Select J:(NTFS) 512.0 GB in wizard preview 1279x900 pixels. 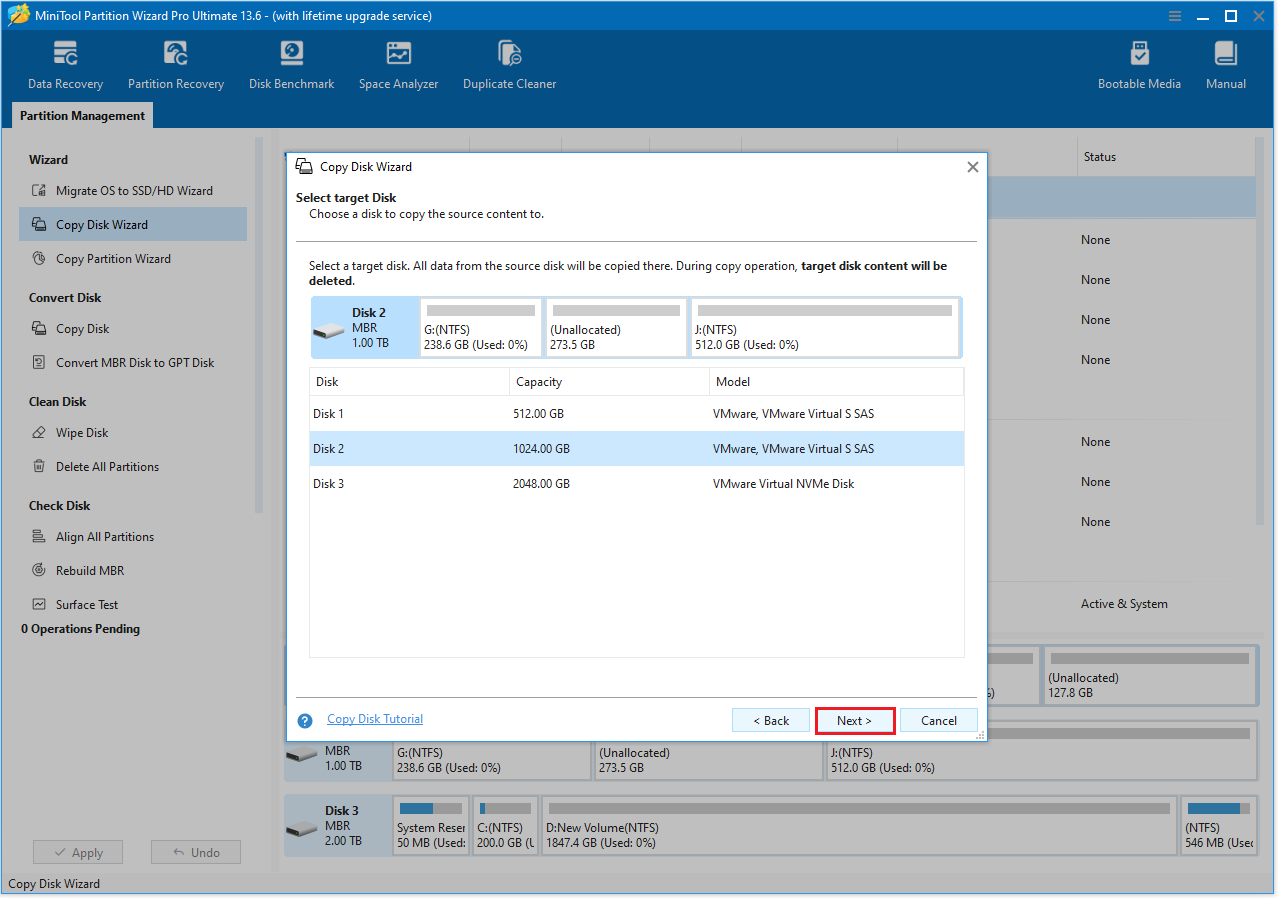[824, 328]
